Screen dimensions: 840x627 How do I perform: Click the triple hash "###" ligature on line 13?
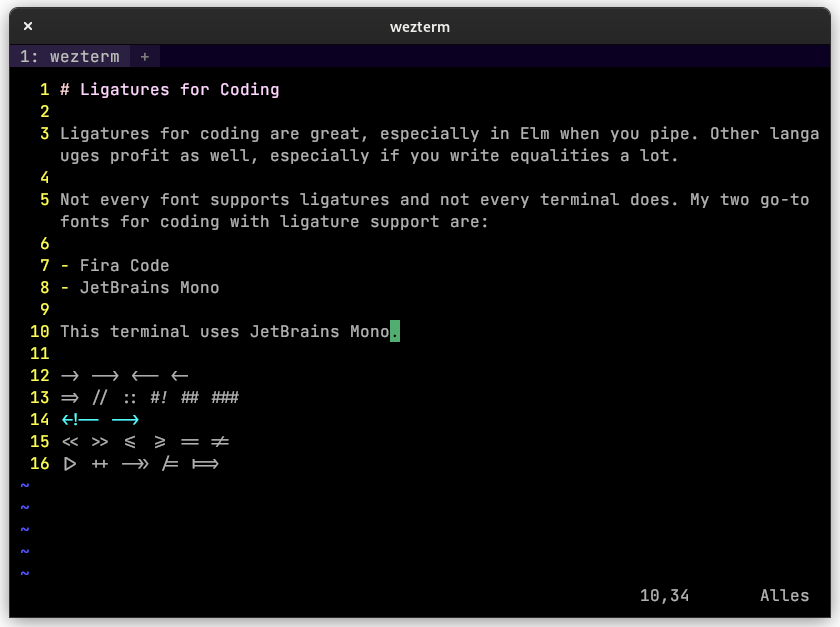pos(225,398)
